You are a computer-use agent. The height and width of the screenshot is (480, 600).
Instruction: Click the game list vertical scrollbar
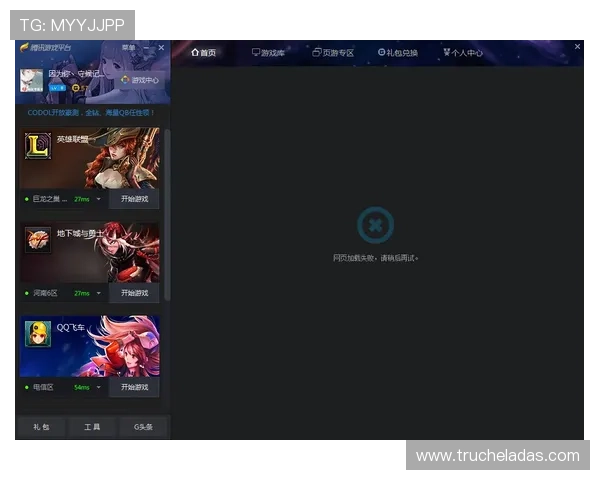[x=167, y=214]
